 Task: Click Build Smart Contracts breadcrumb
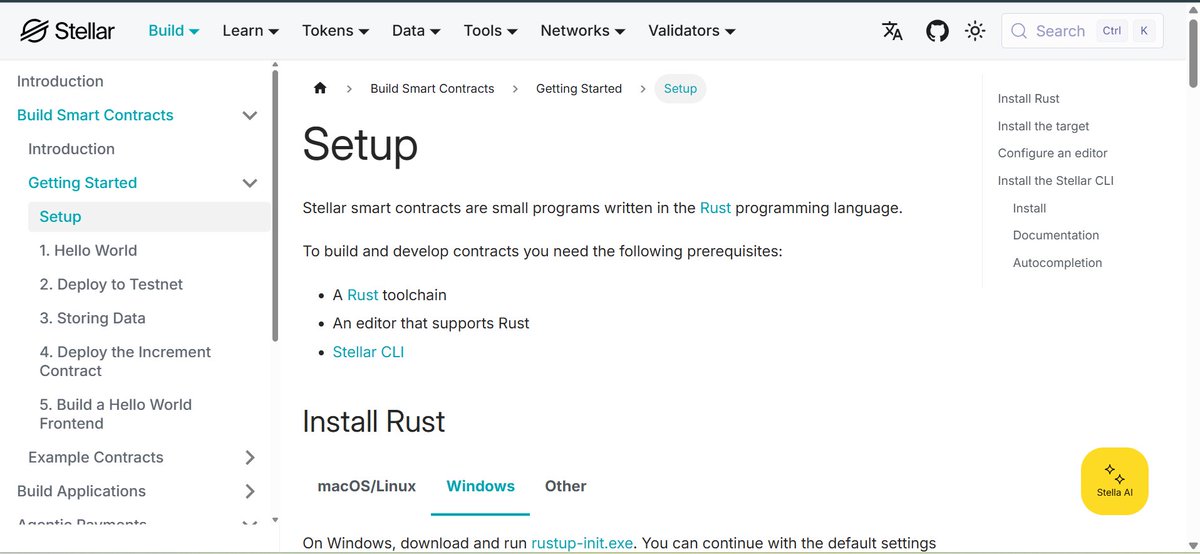point(432,89)
